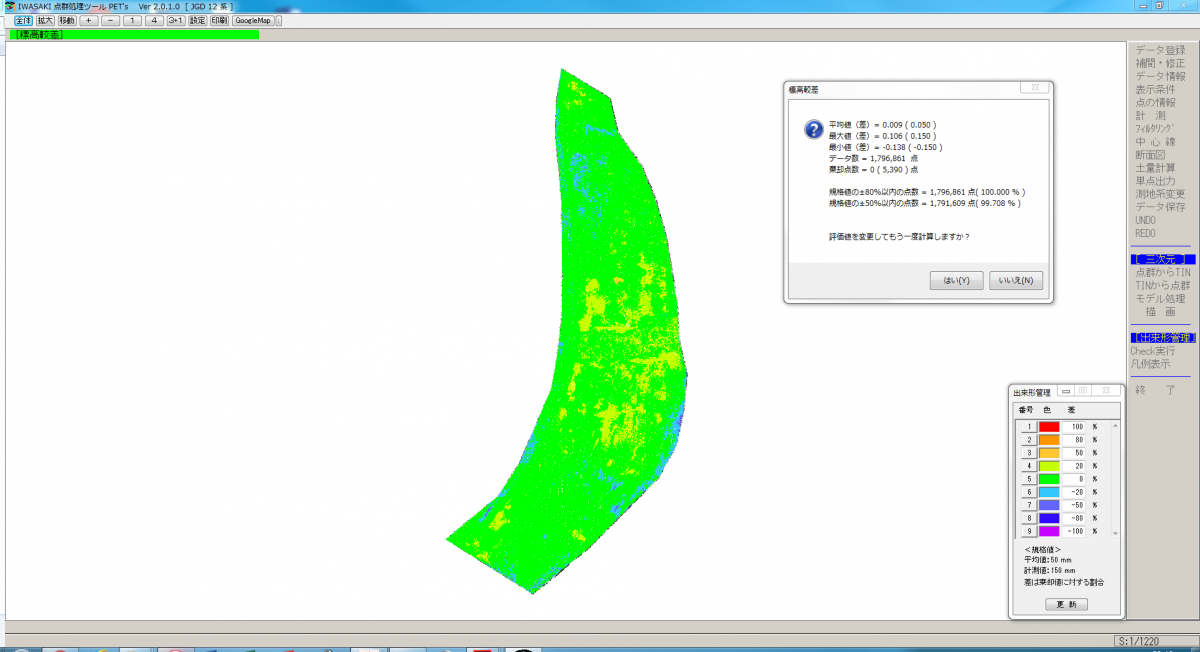This screenshot has height=652, width=1200.
Task: Click the 100 % value field
Action: click(x=1076, y=426)
